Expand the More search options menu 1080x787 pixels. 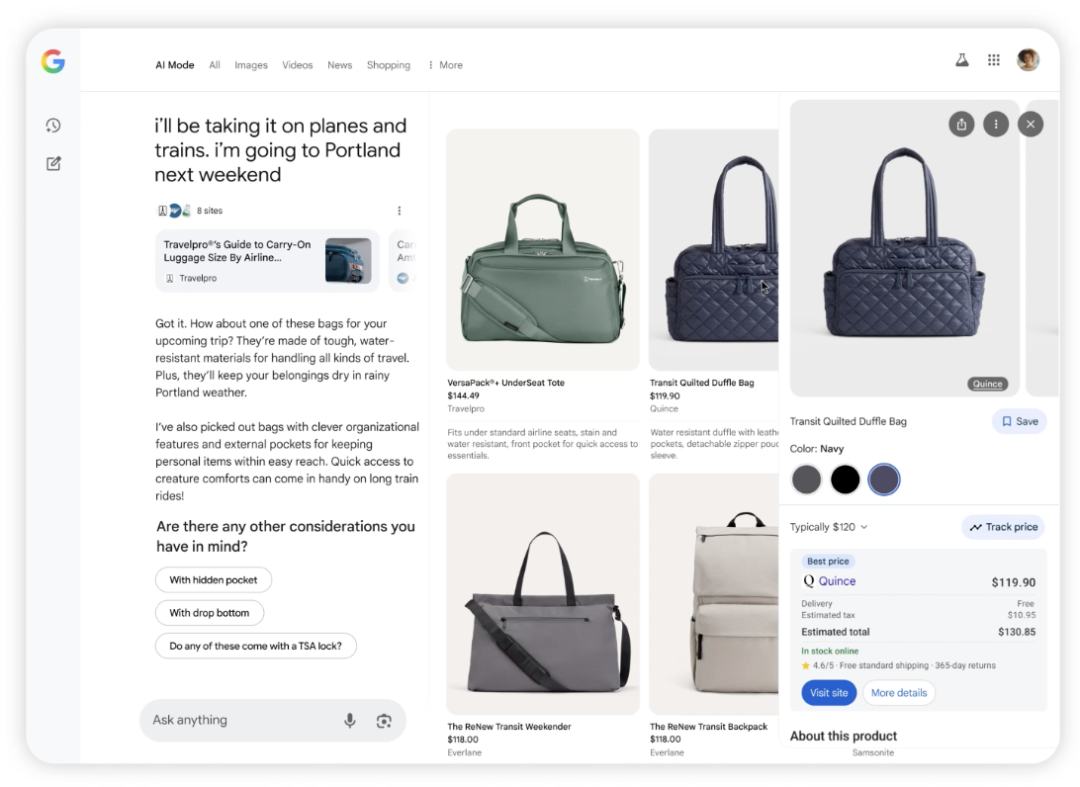pos(446,65)
